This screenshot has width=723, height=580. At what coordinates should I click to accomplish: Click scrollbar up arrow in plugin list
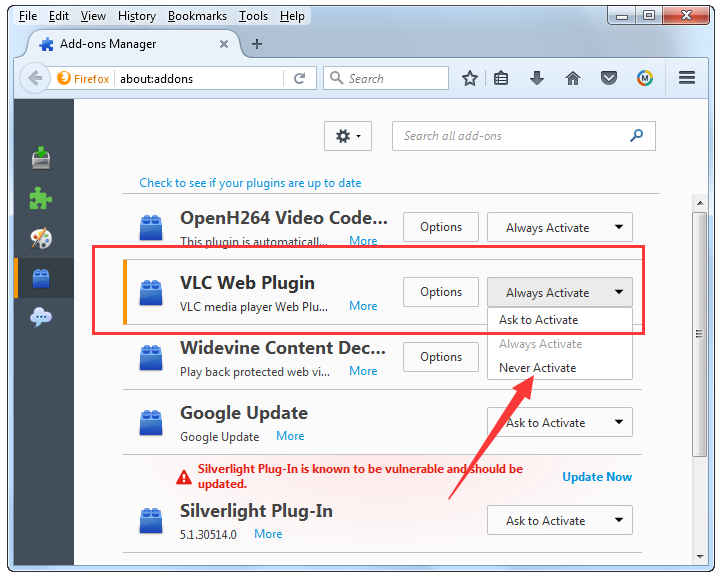700,203
